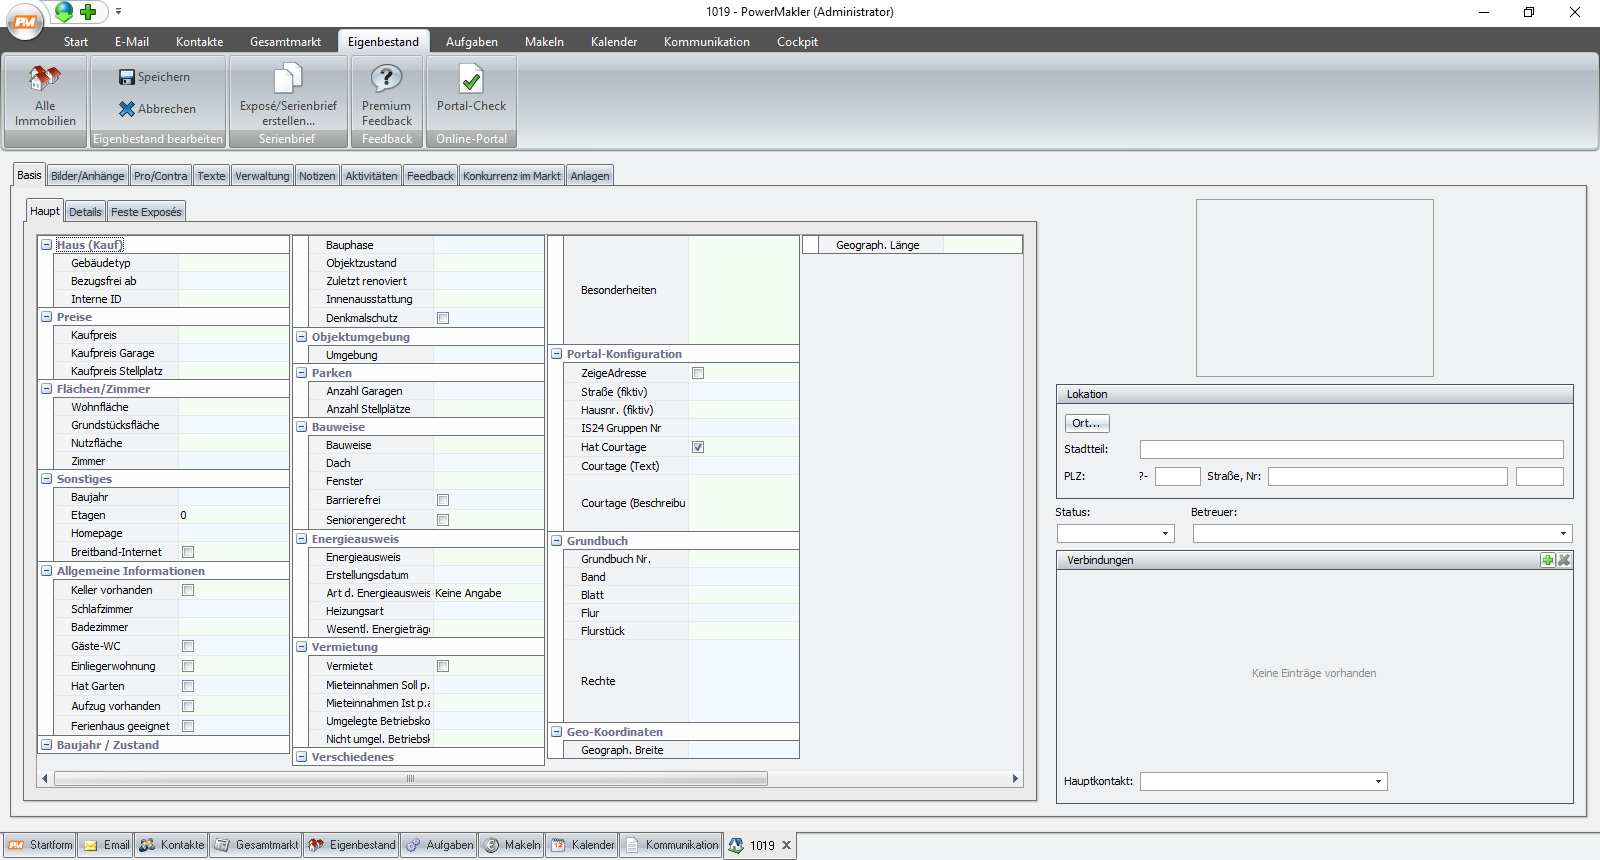Click the empty property image placeholder
1600x860 pixels.
coord(1314,288)
